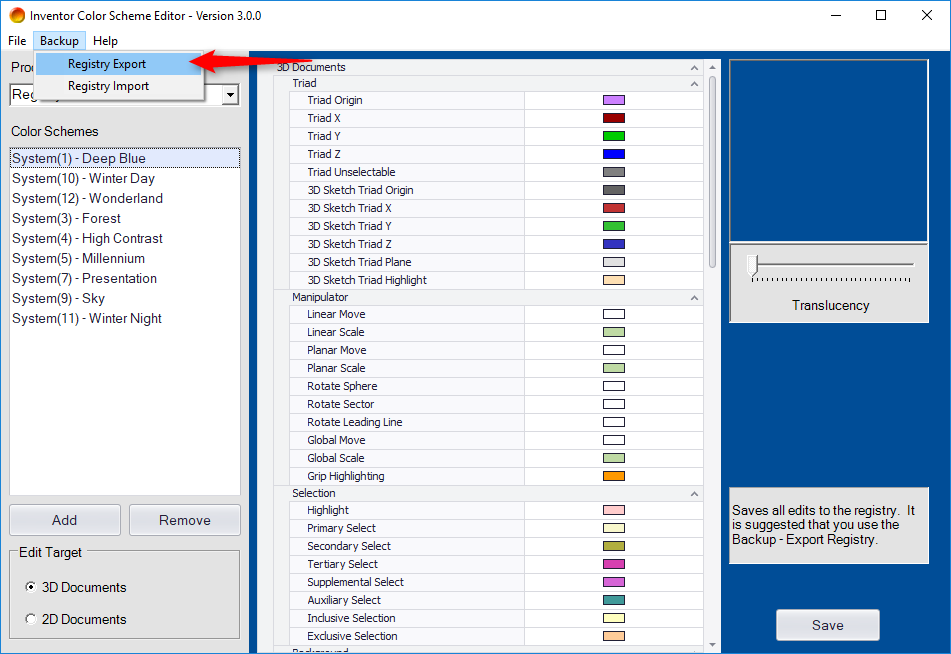Click 3D Sketch Triad Z swatch

(614, 244)
